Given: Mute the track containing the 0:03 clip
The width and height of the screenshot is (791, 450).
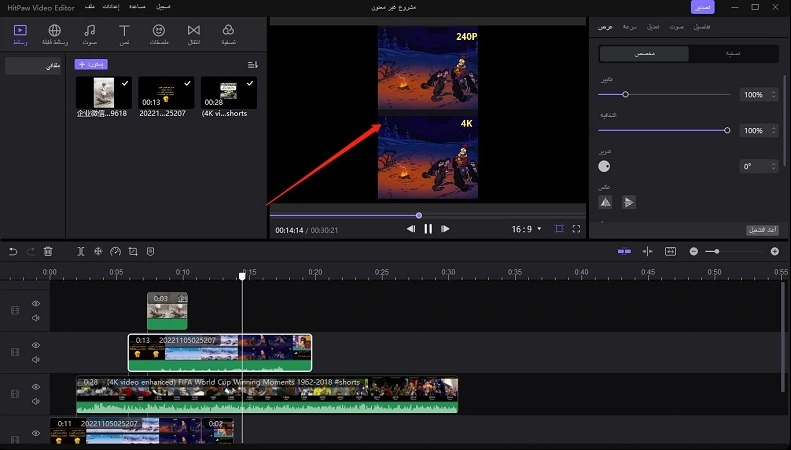Looking at the screenshot, I should point(36,318).
